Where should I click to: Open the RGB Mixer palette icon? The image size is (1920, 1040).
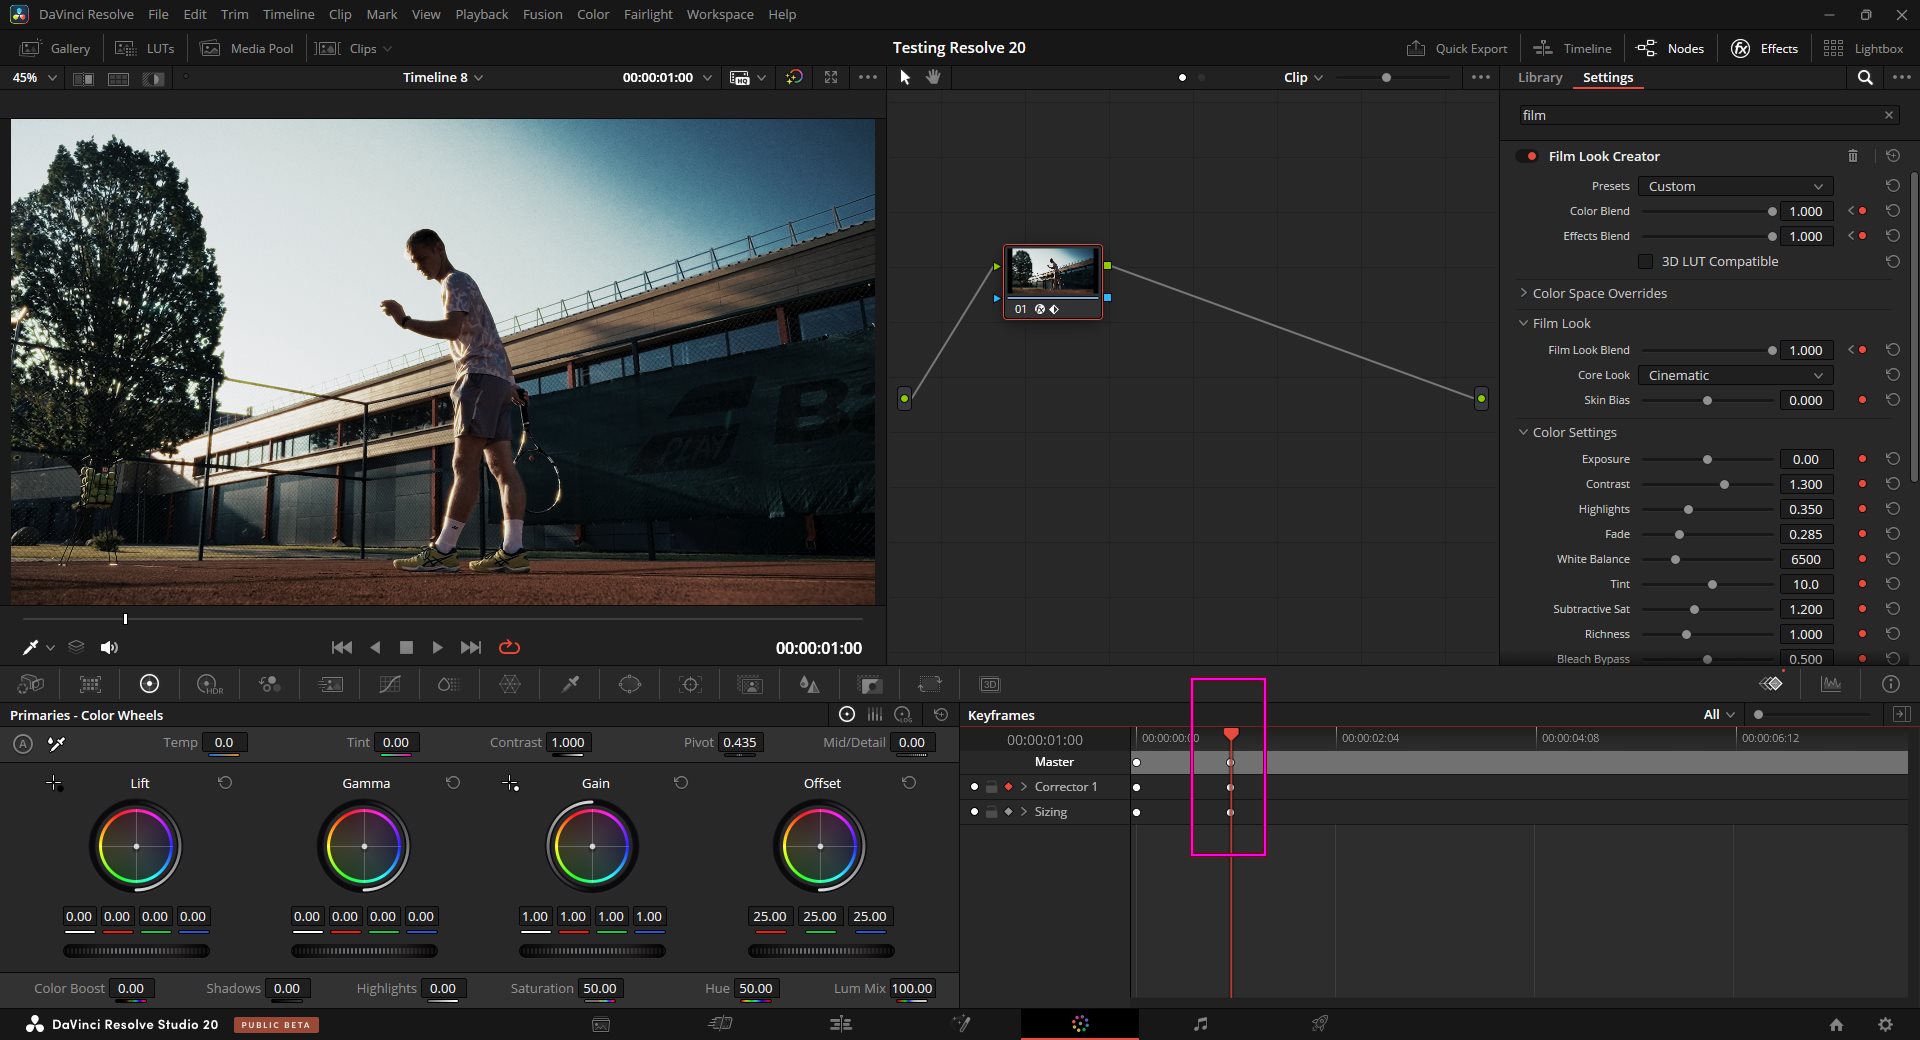click(270, 684)
